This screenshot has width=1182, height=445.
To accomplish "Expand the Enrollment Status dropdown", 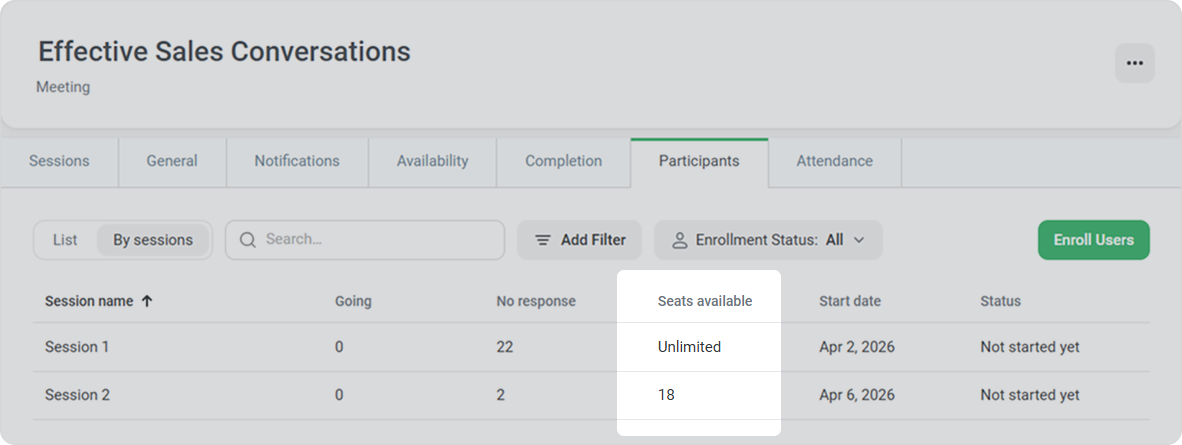I will point(768,240).
